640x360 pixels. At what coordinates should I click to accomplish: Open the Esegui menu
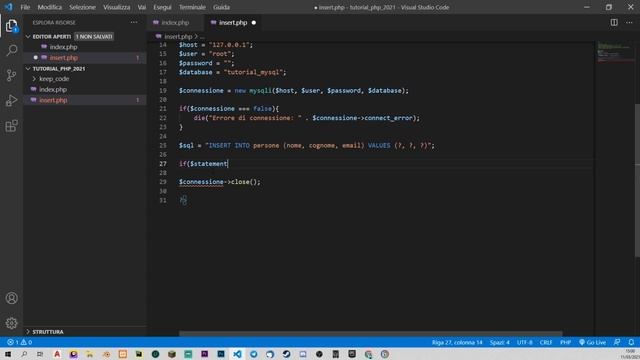point(162,7)
